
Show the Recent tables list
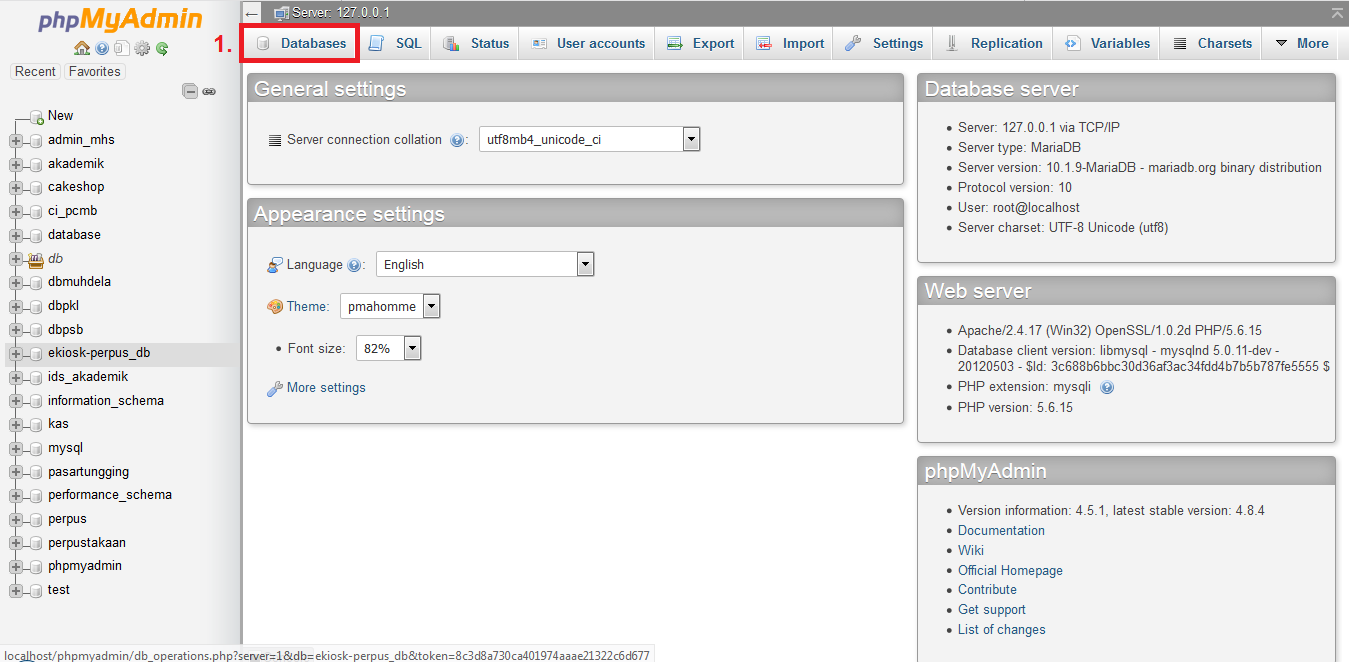pos(35,72)
